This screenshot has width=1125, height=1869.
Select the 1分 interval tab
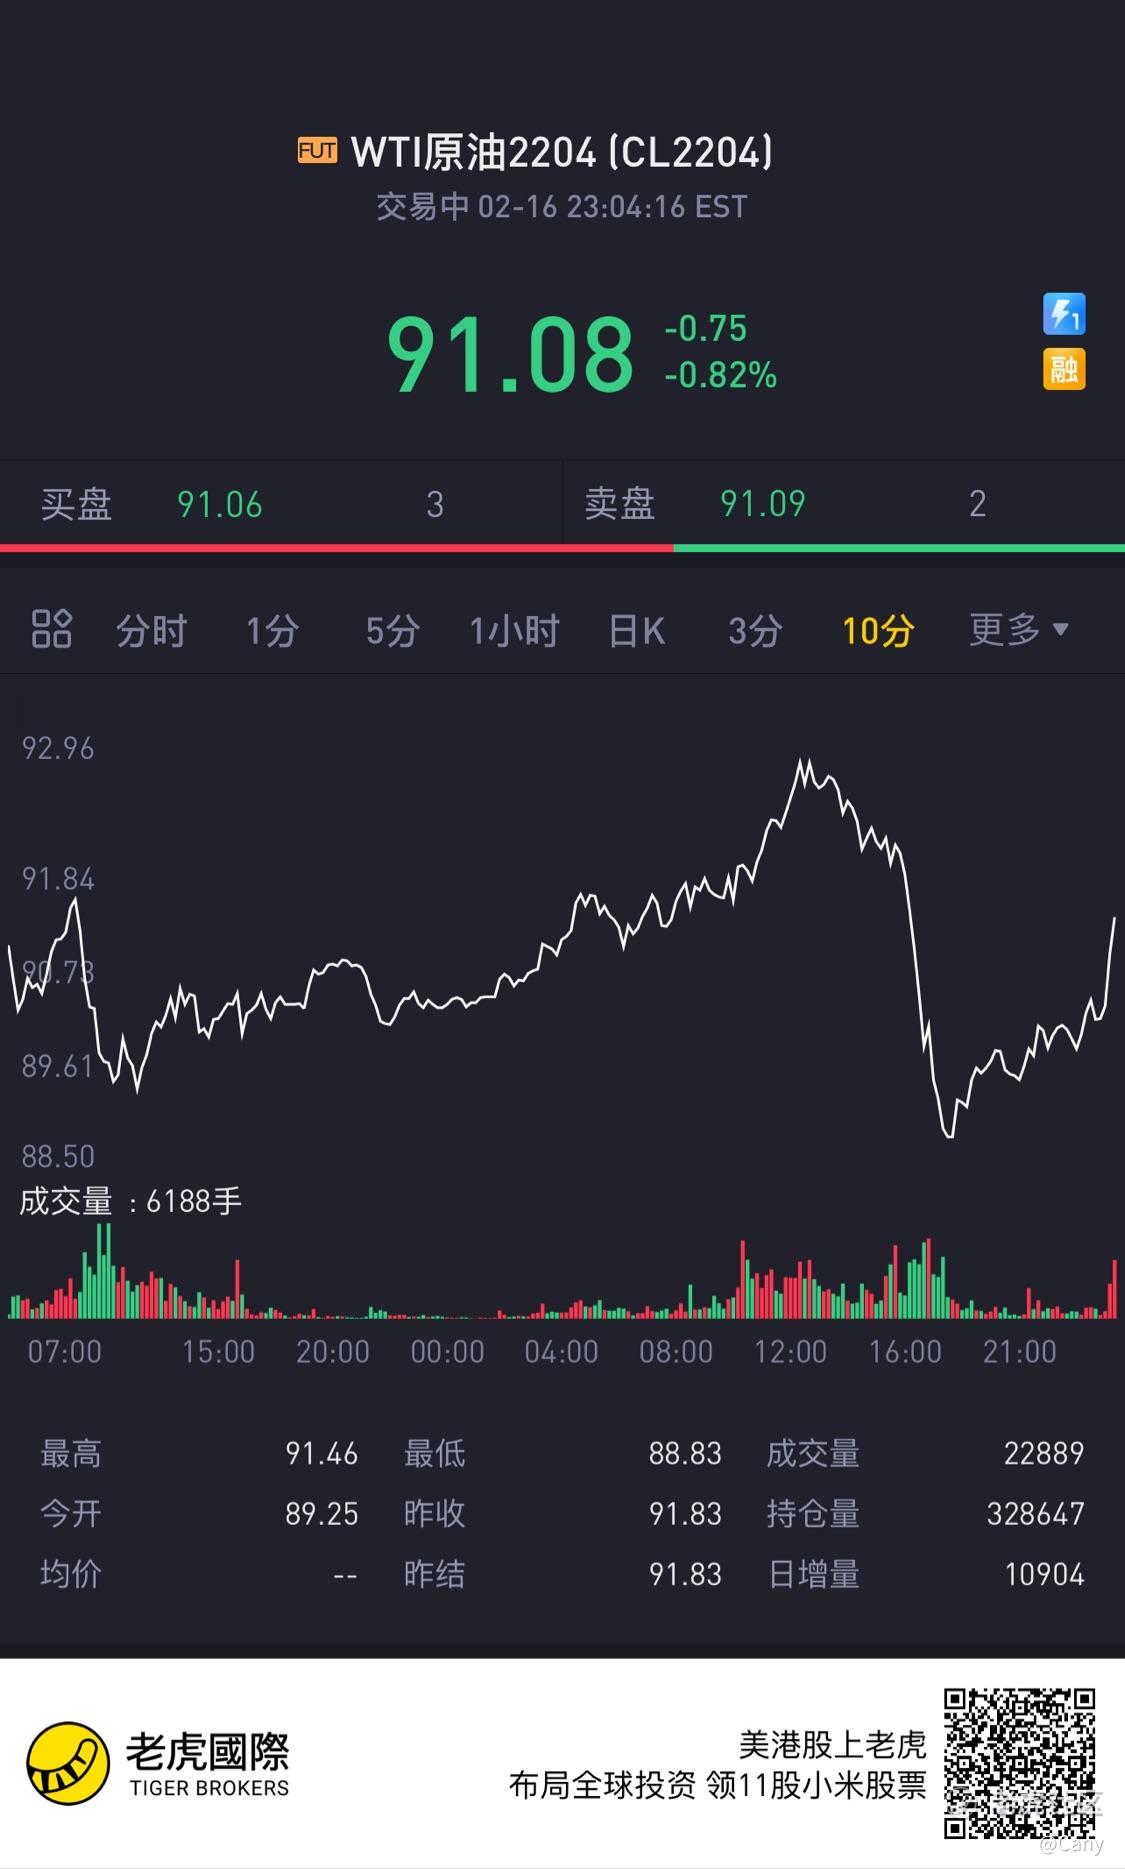tap(273, 631)
